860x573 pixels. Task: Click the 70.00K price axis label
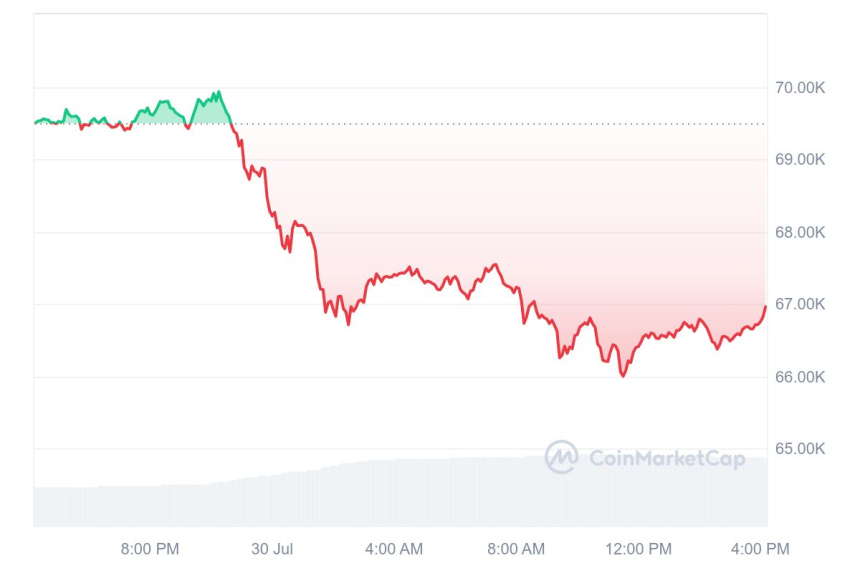point(799,88)
